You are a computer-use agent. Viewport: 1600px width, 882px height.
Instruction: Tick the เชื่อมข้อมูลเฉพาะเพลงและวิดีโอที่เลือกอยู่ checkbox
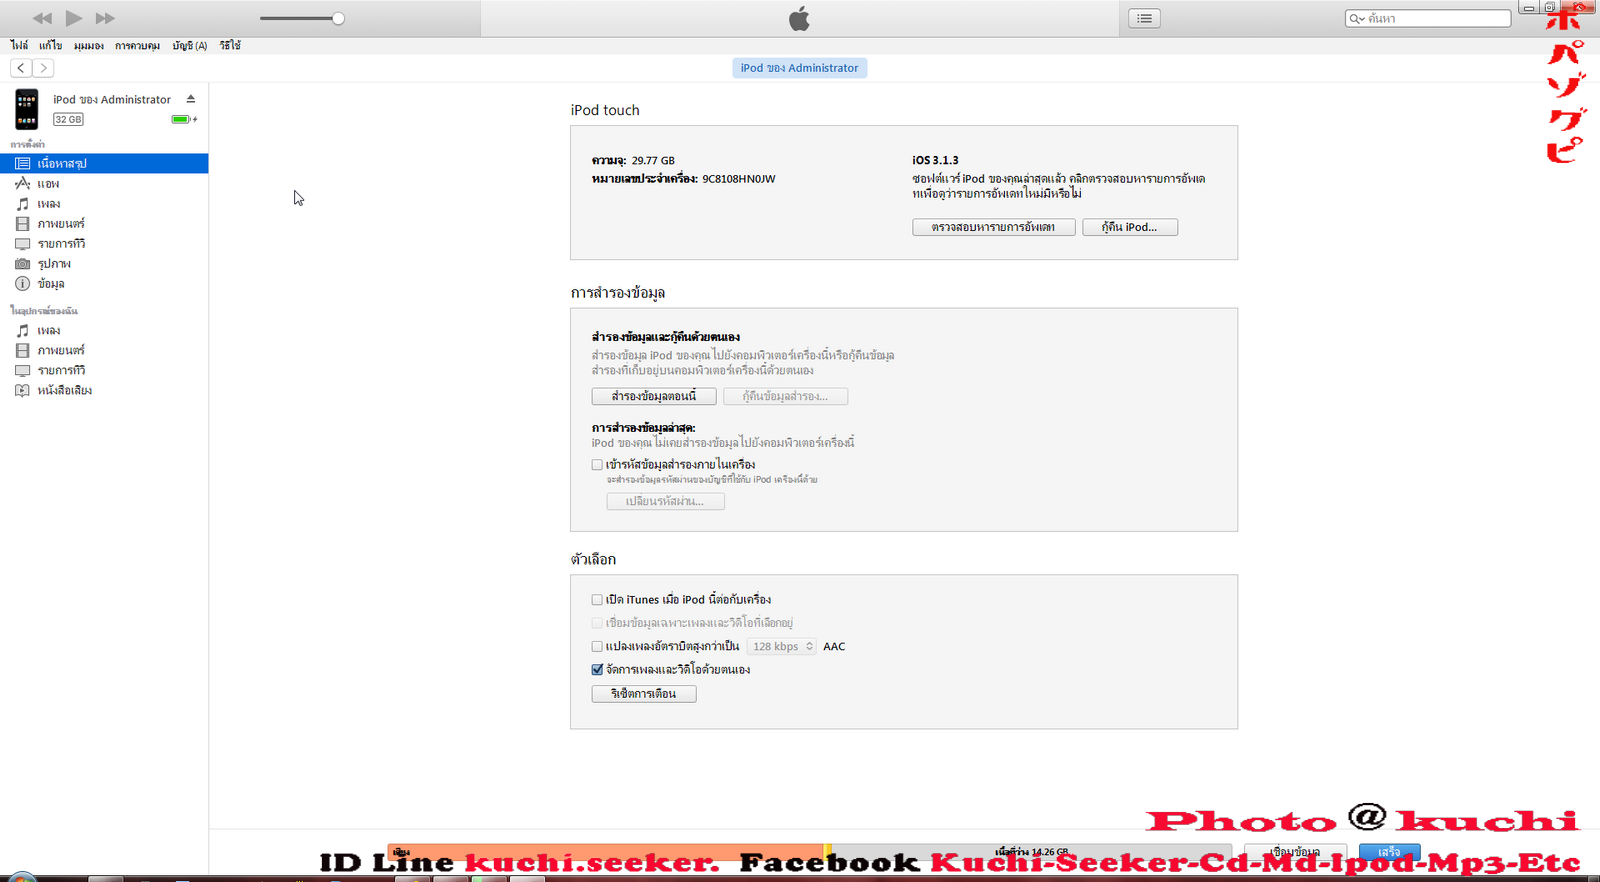pos(597,623)
